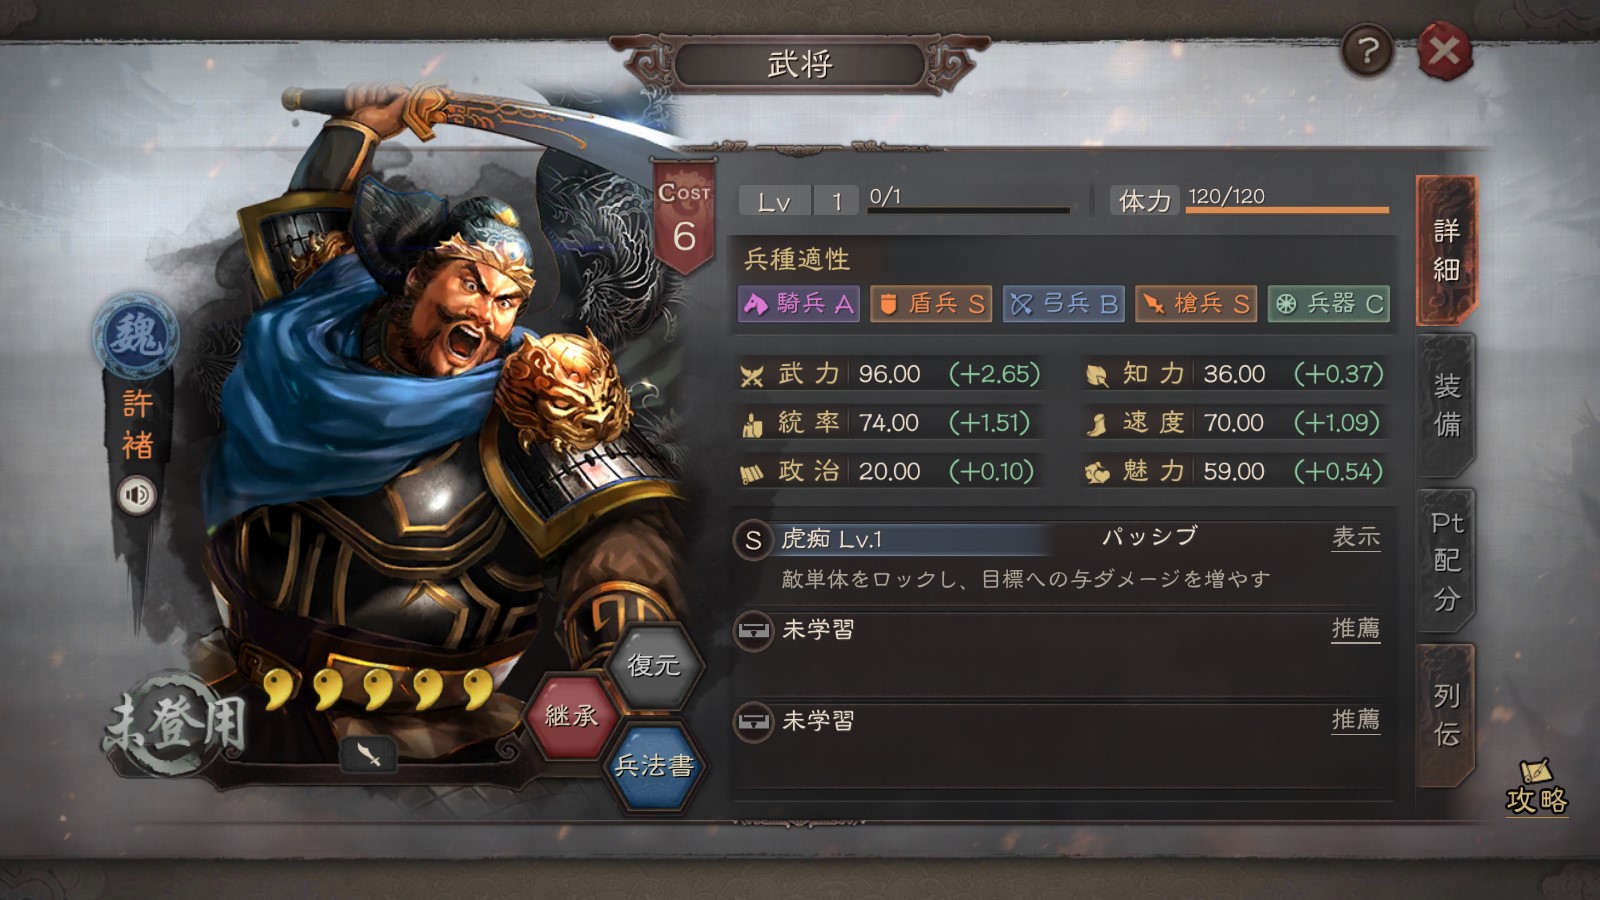Close the 武将 panel with the red X
This screenshot has height=900, width=1600.
point(1444,50)
